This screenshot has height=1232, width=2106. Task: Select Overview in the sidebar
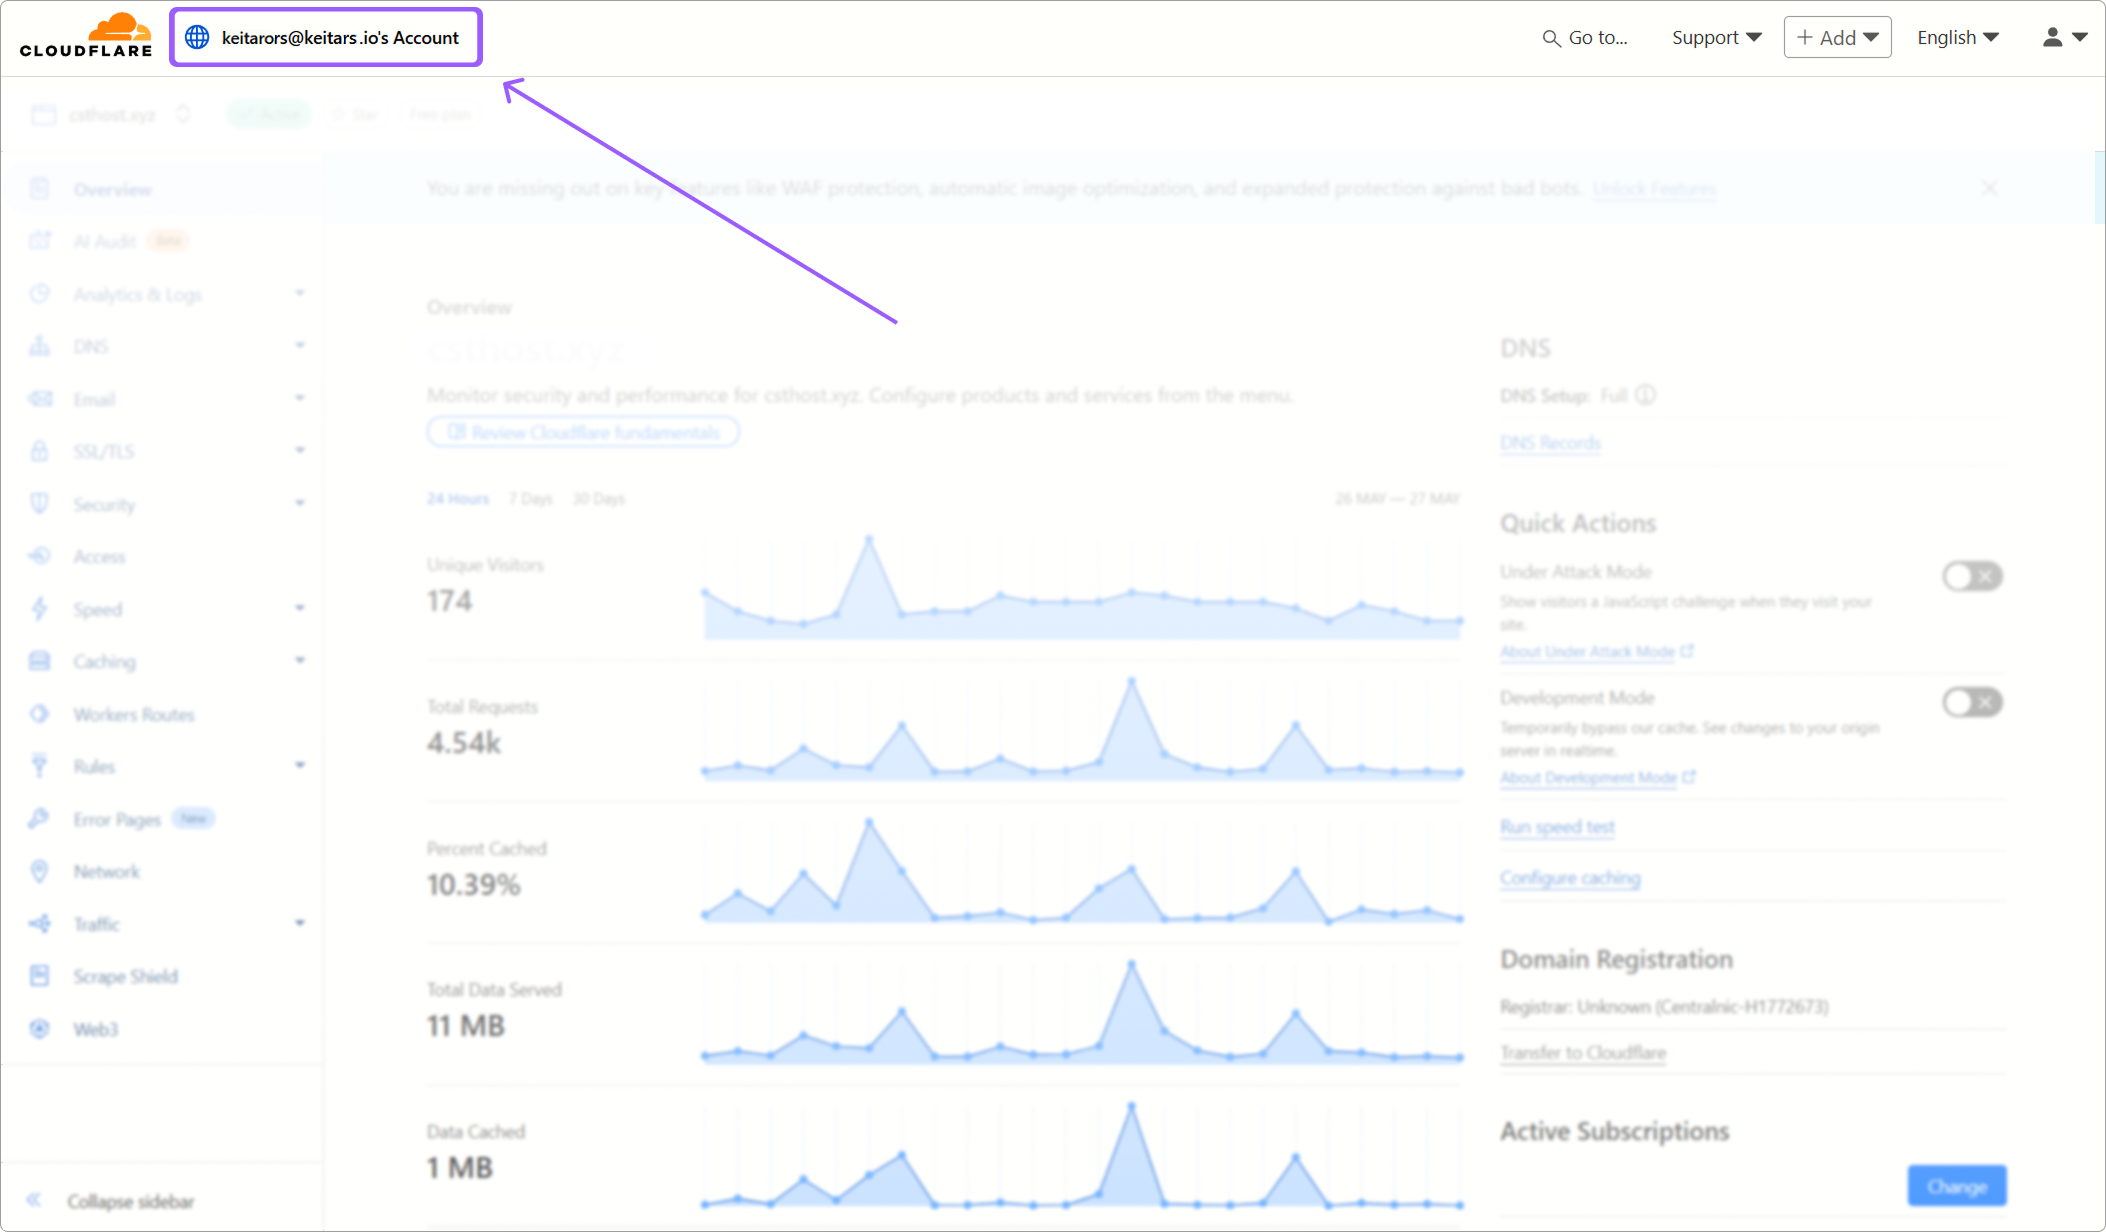pyautogui.click(x=112, y=190)
